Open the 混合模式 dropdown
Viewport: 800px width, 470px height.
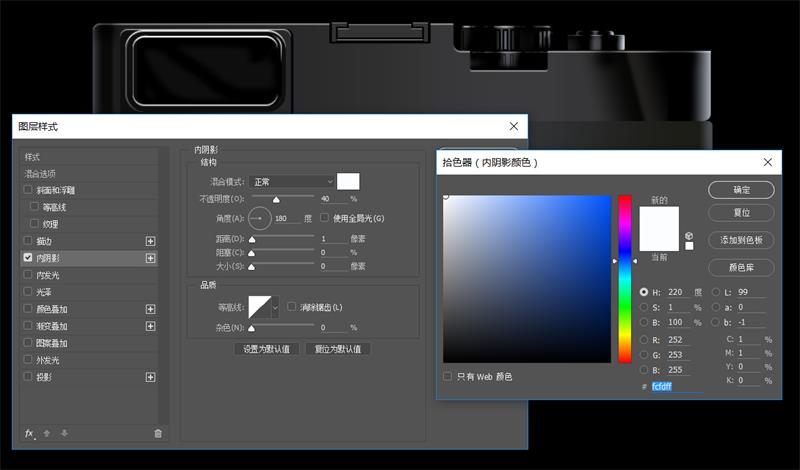(x=292, y=182)
